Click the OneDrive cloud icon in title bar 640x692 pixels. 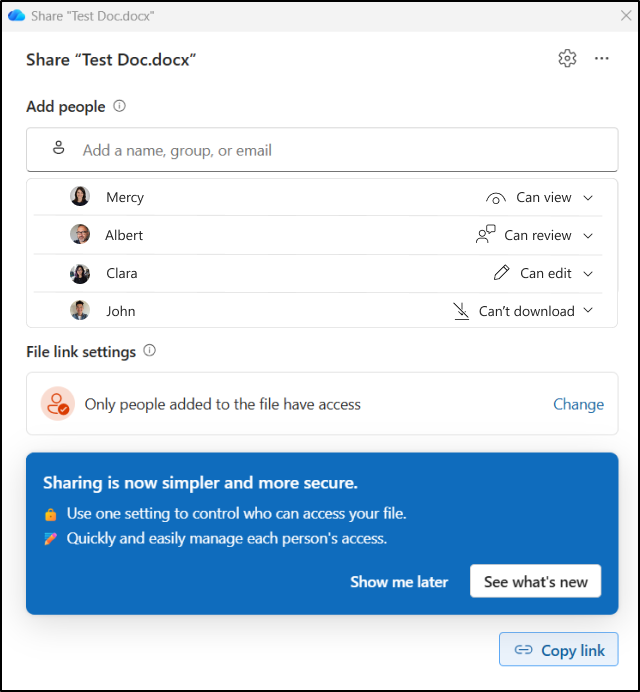(17, 15)
